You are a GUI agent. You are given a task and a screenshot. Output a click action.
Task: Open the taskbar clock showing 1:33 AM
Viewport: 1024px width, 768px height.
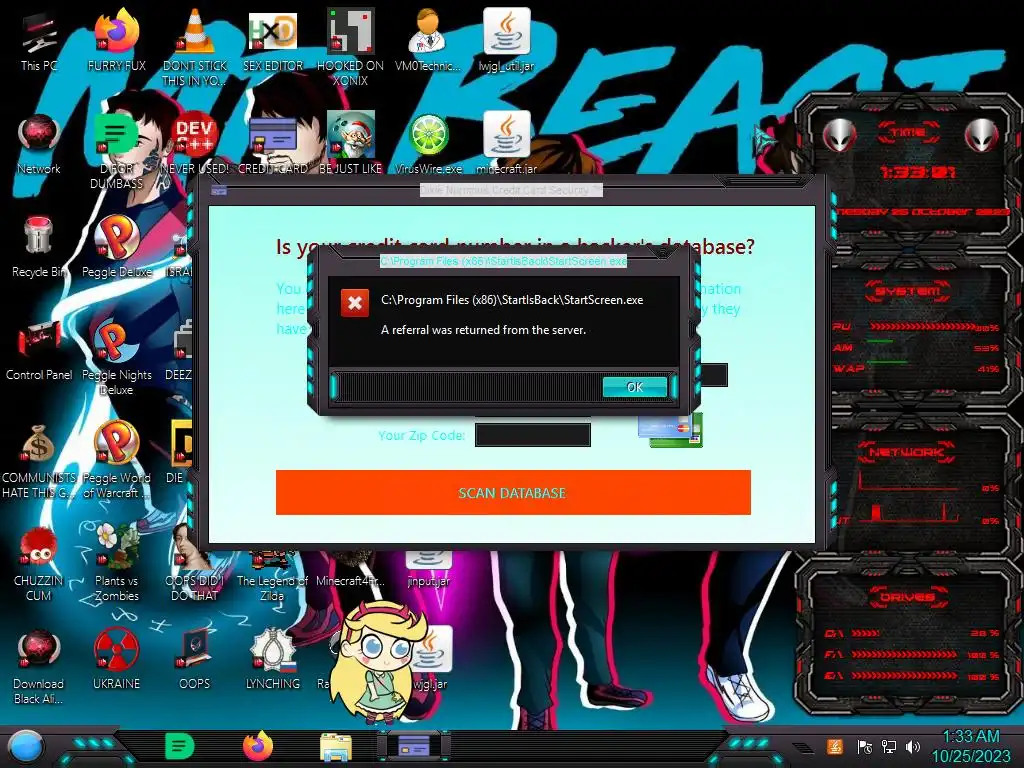point(970,746)
